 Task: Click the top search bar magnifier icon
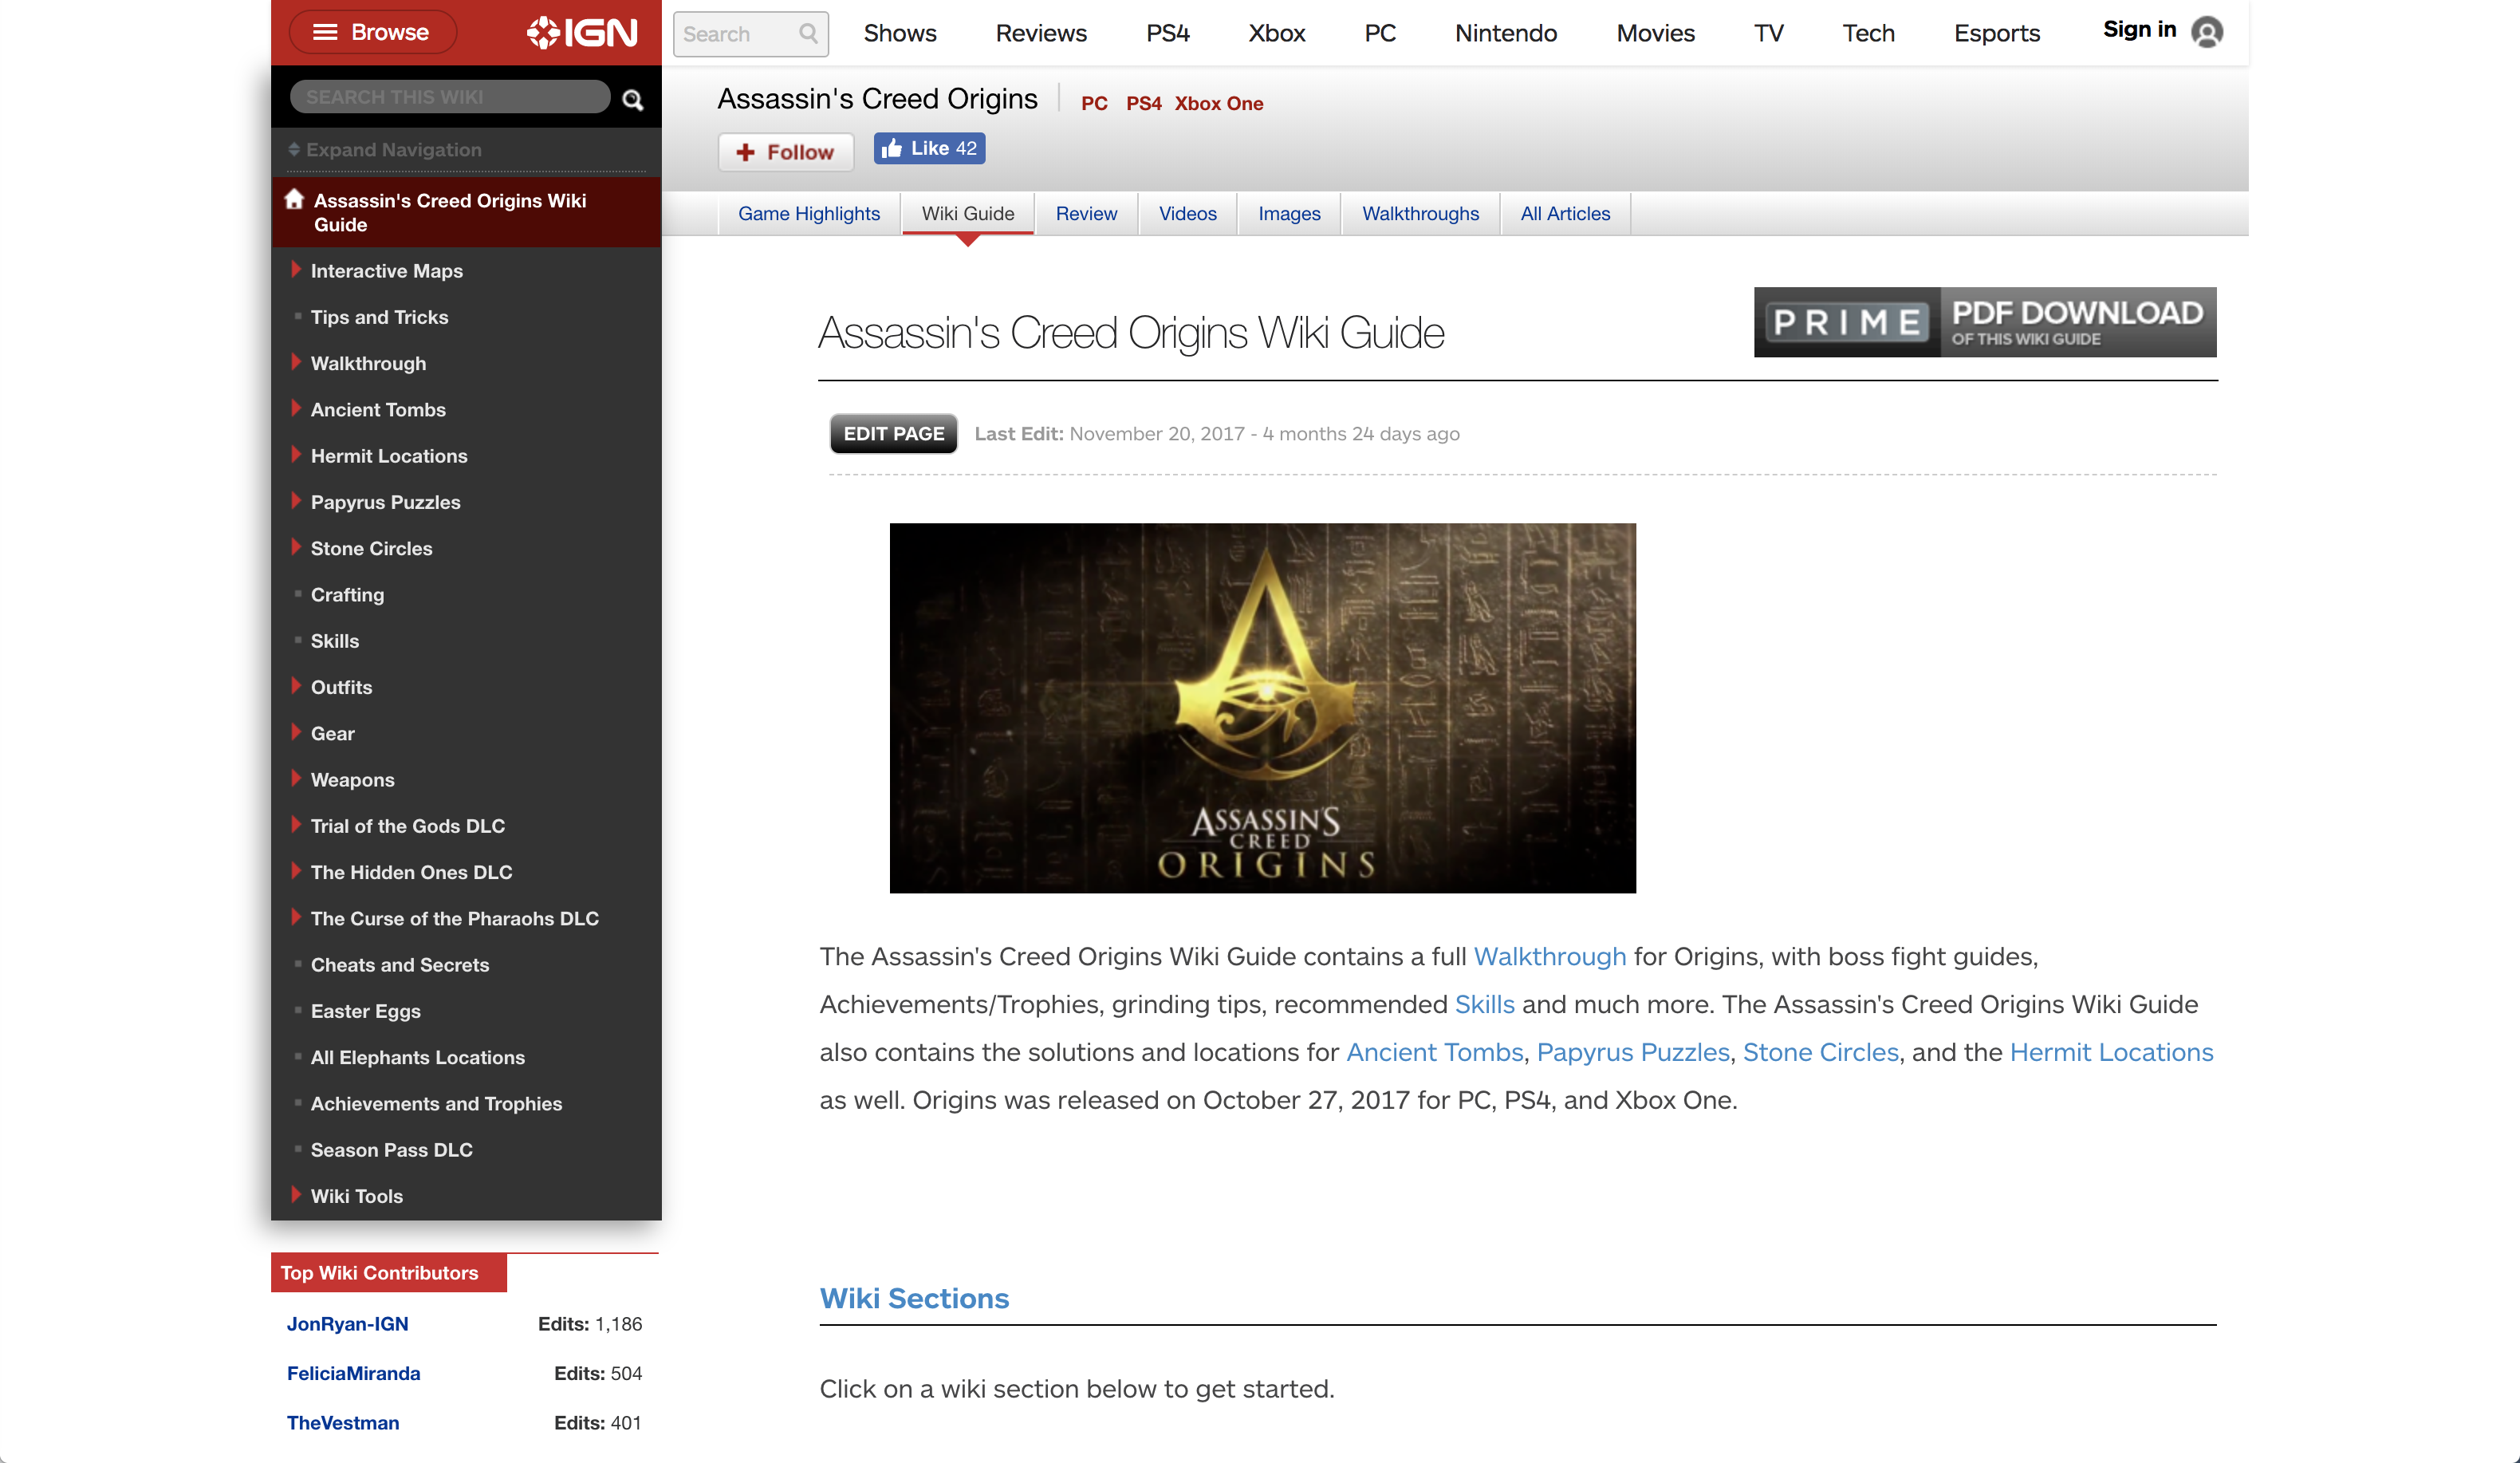pos(808,34)
